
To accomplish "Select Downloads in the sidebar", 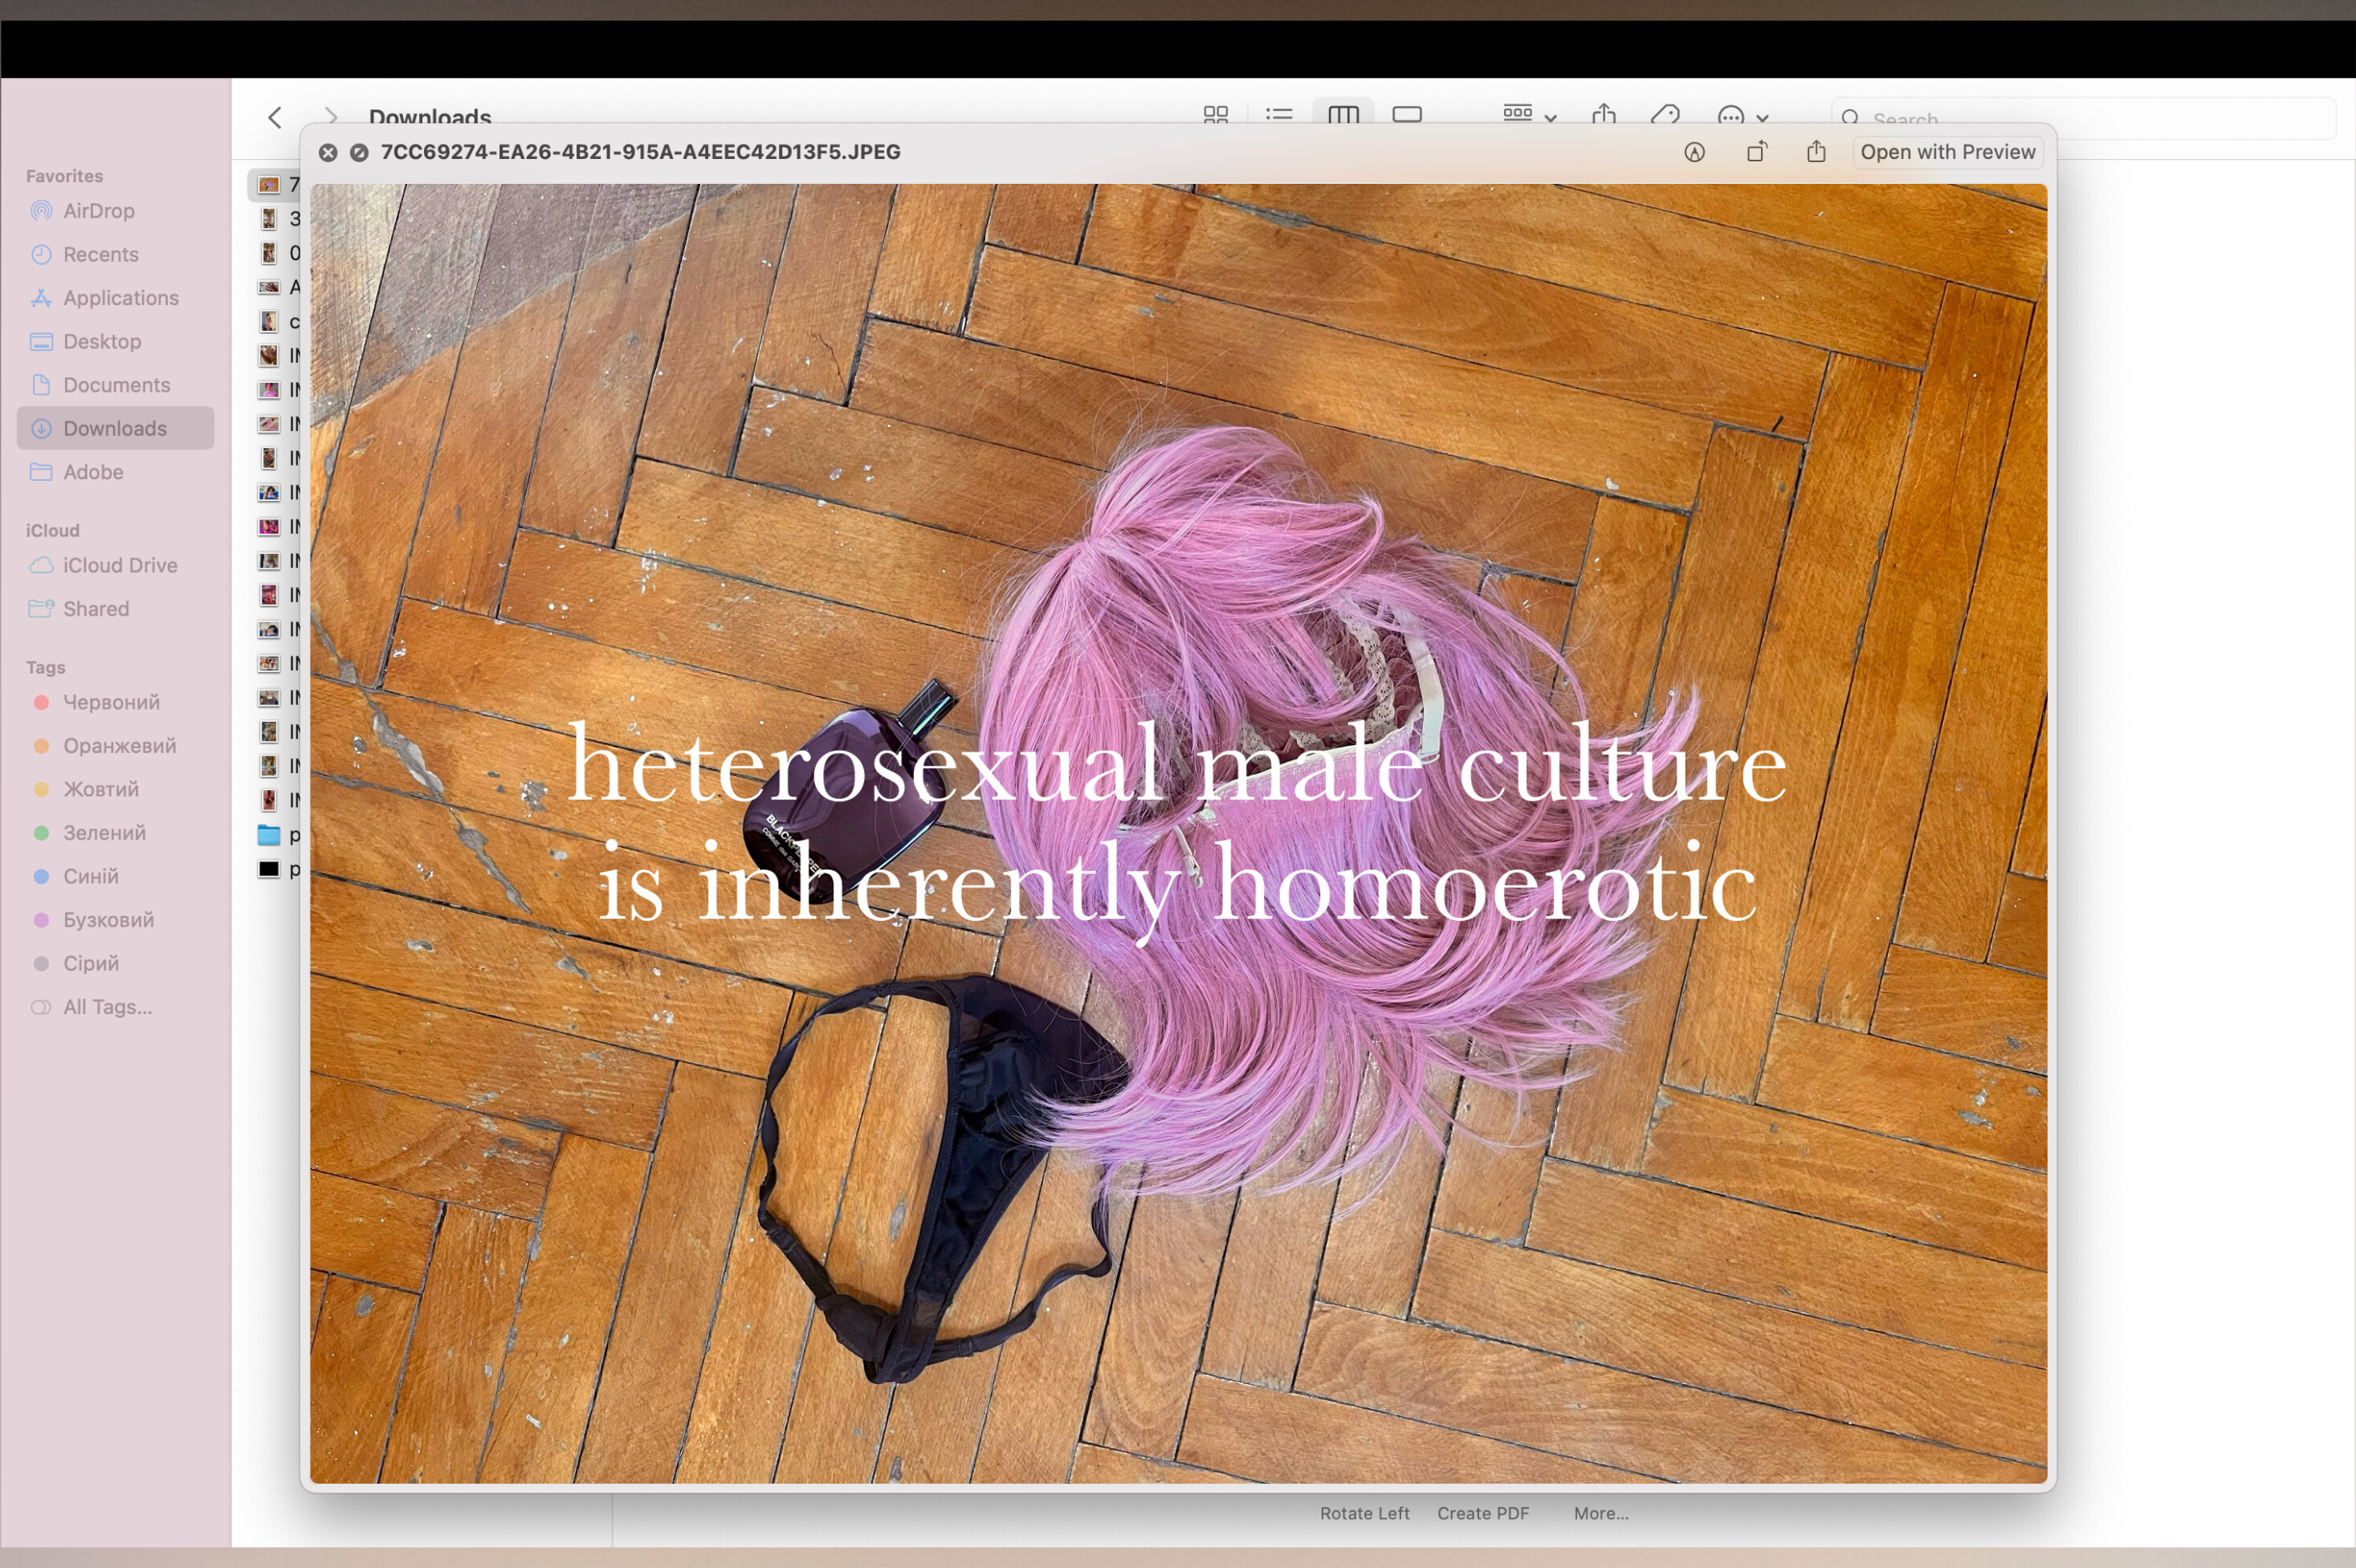I will (115, 428).
